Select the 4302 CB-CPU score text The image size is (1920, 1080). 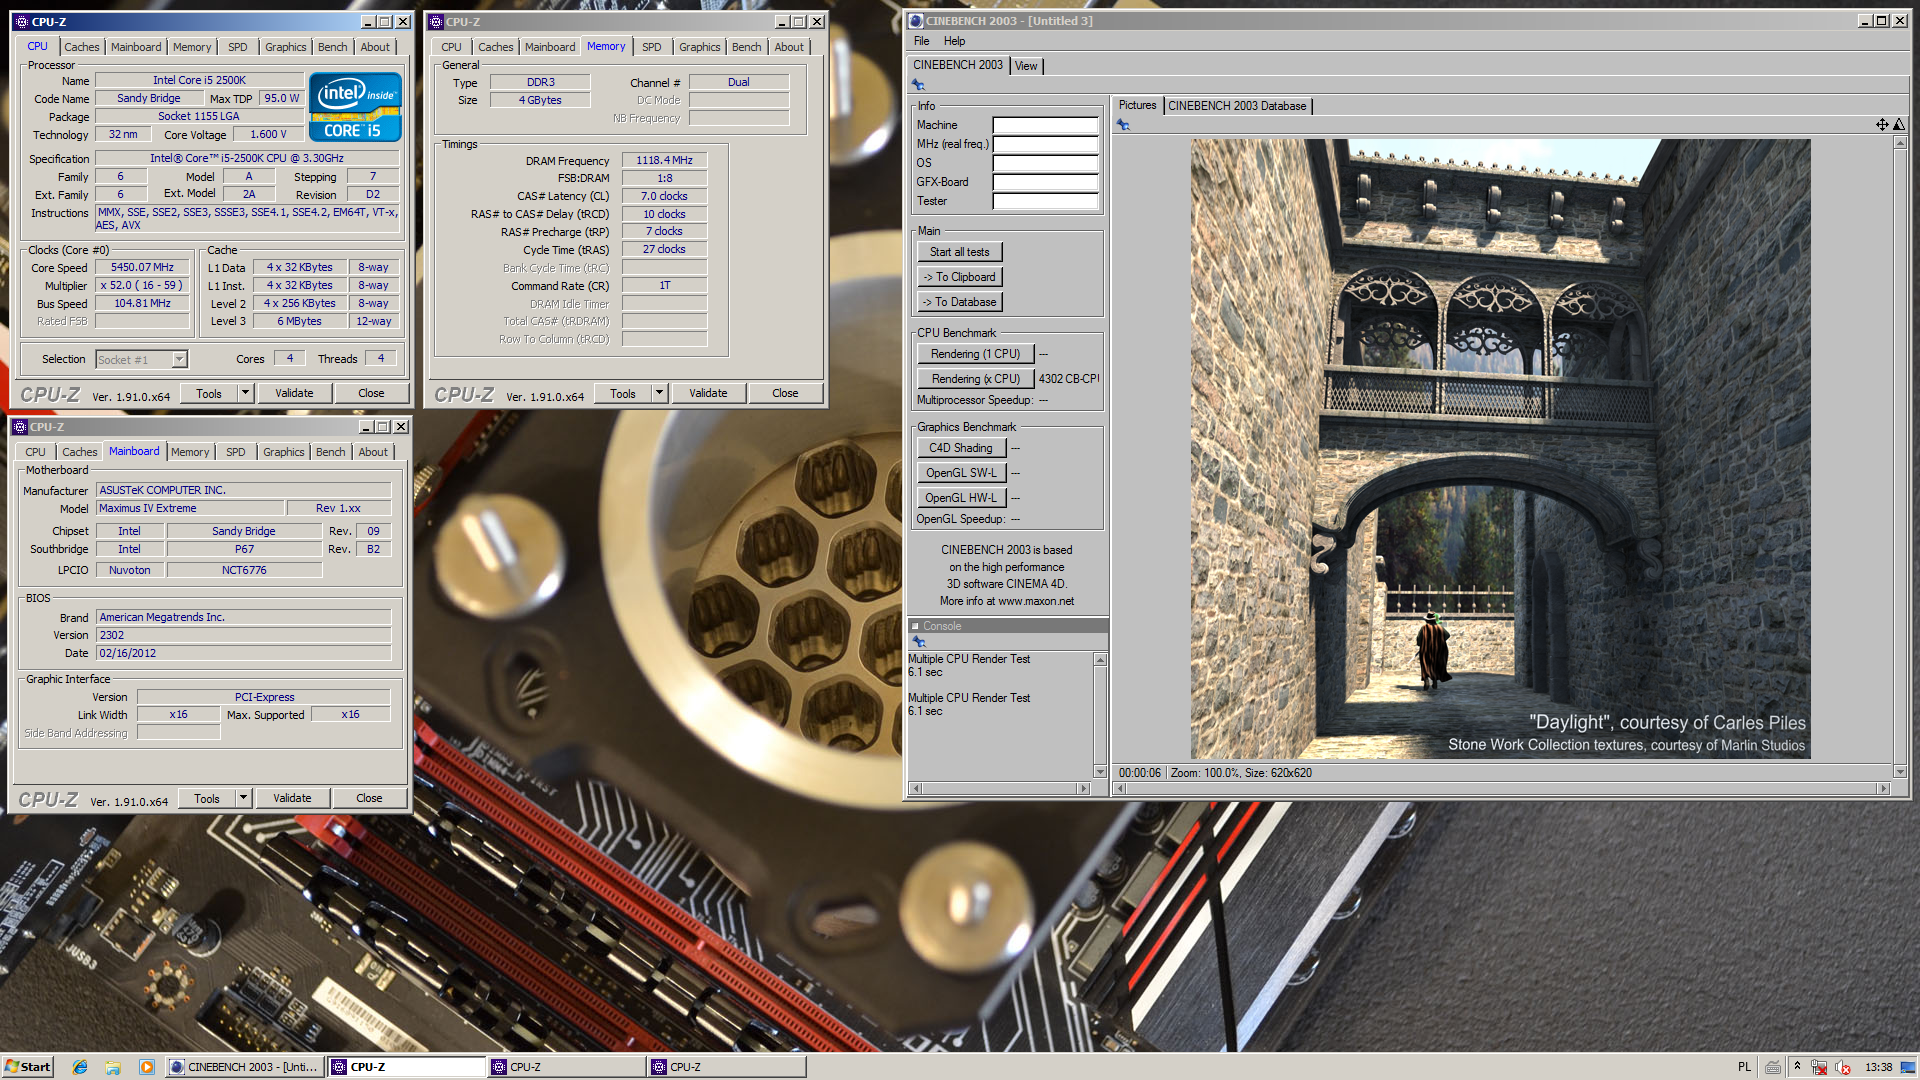[x=1068, y=379]
